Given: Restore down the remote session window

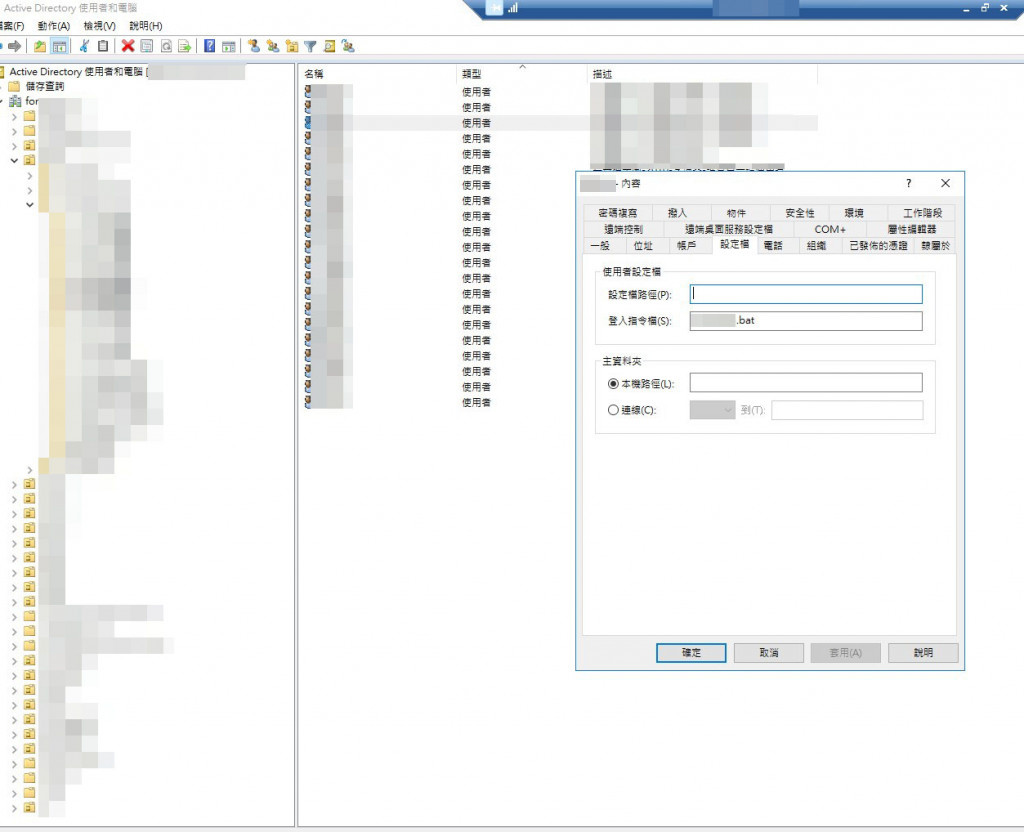Looking at the screenshot, I should [985, 8].
